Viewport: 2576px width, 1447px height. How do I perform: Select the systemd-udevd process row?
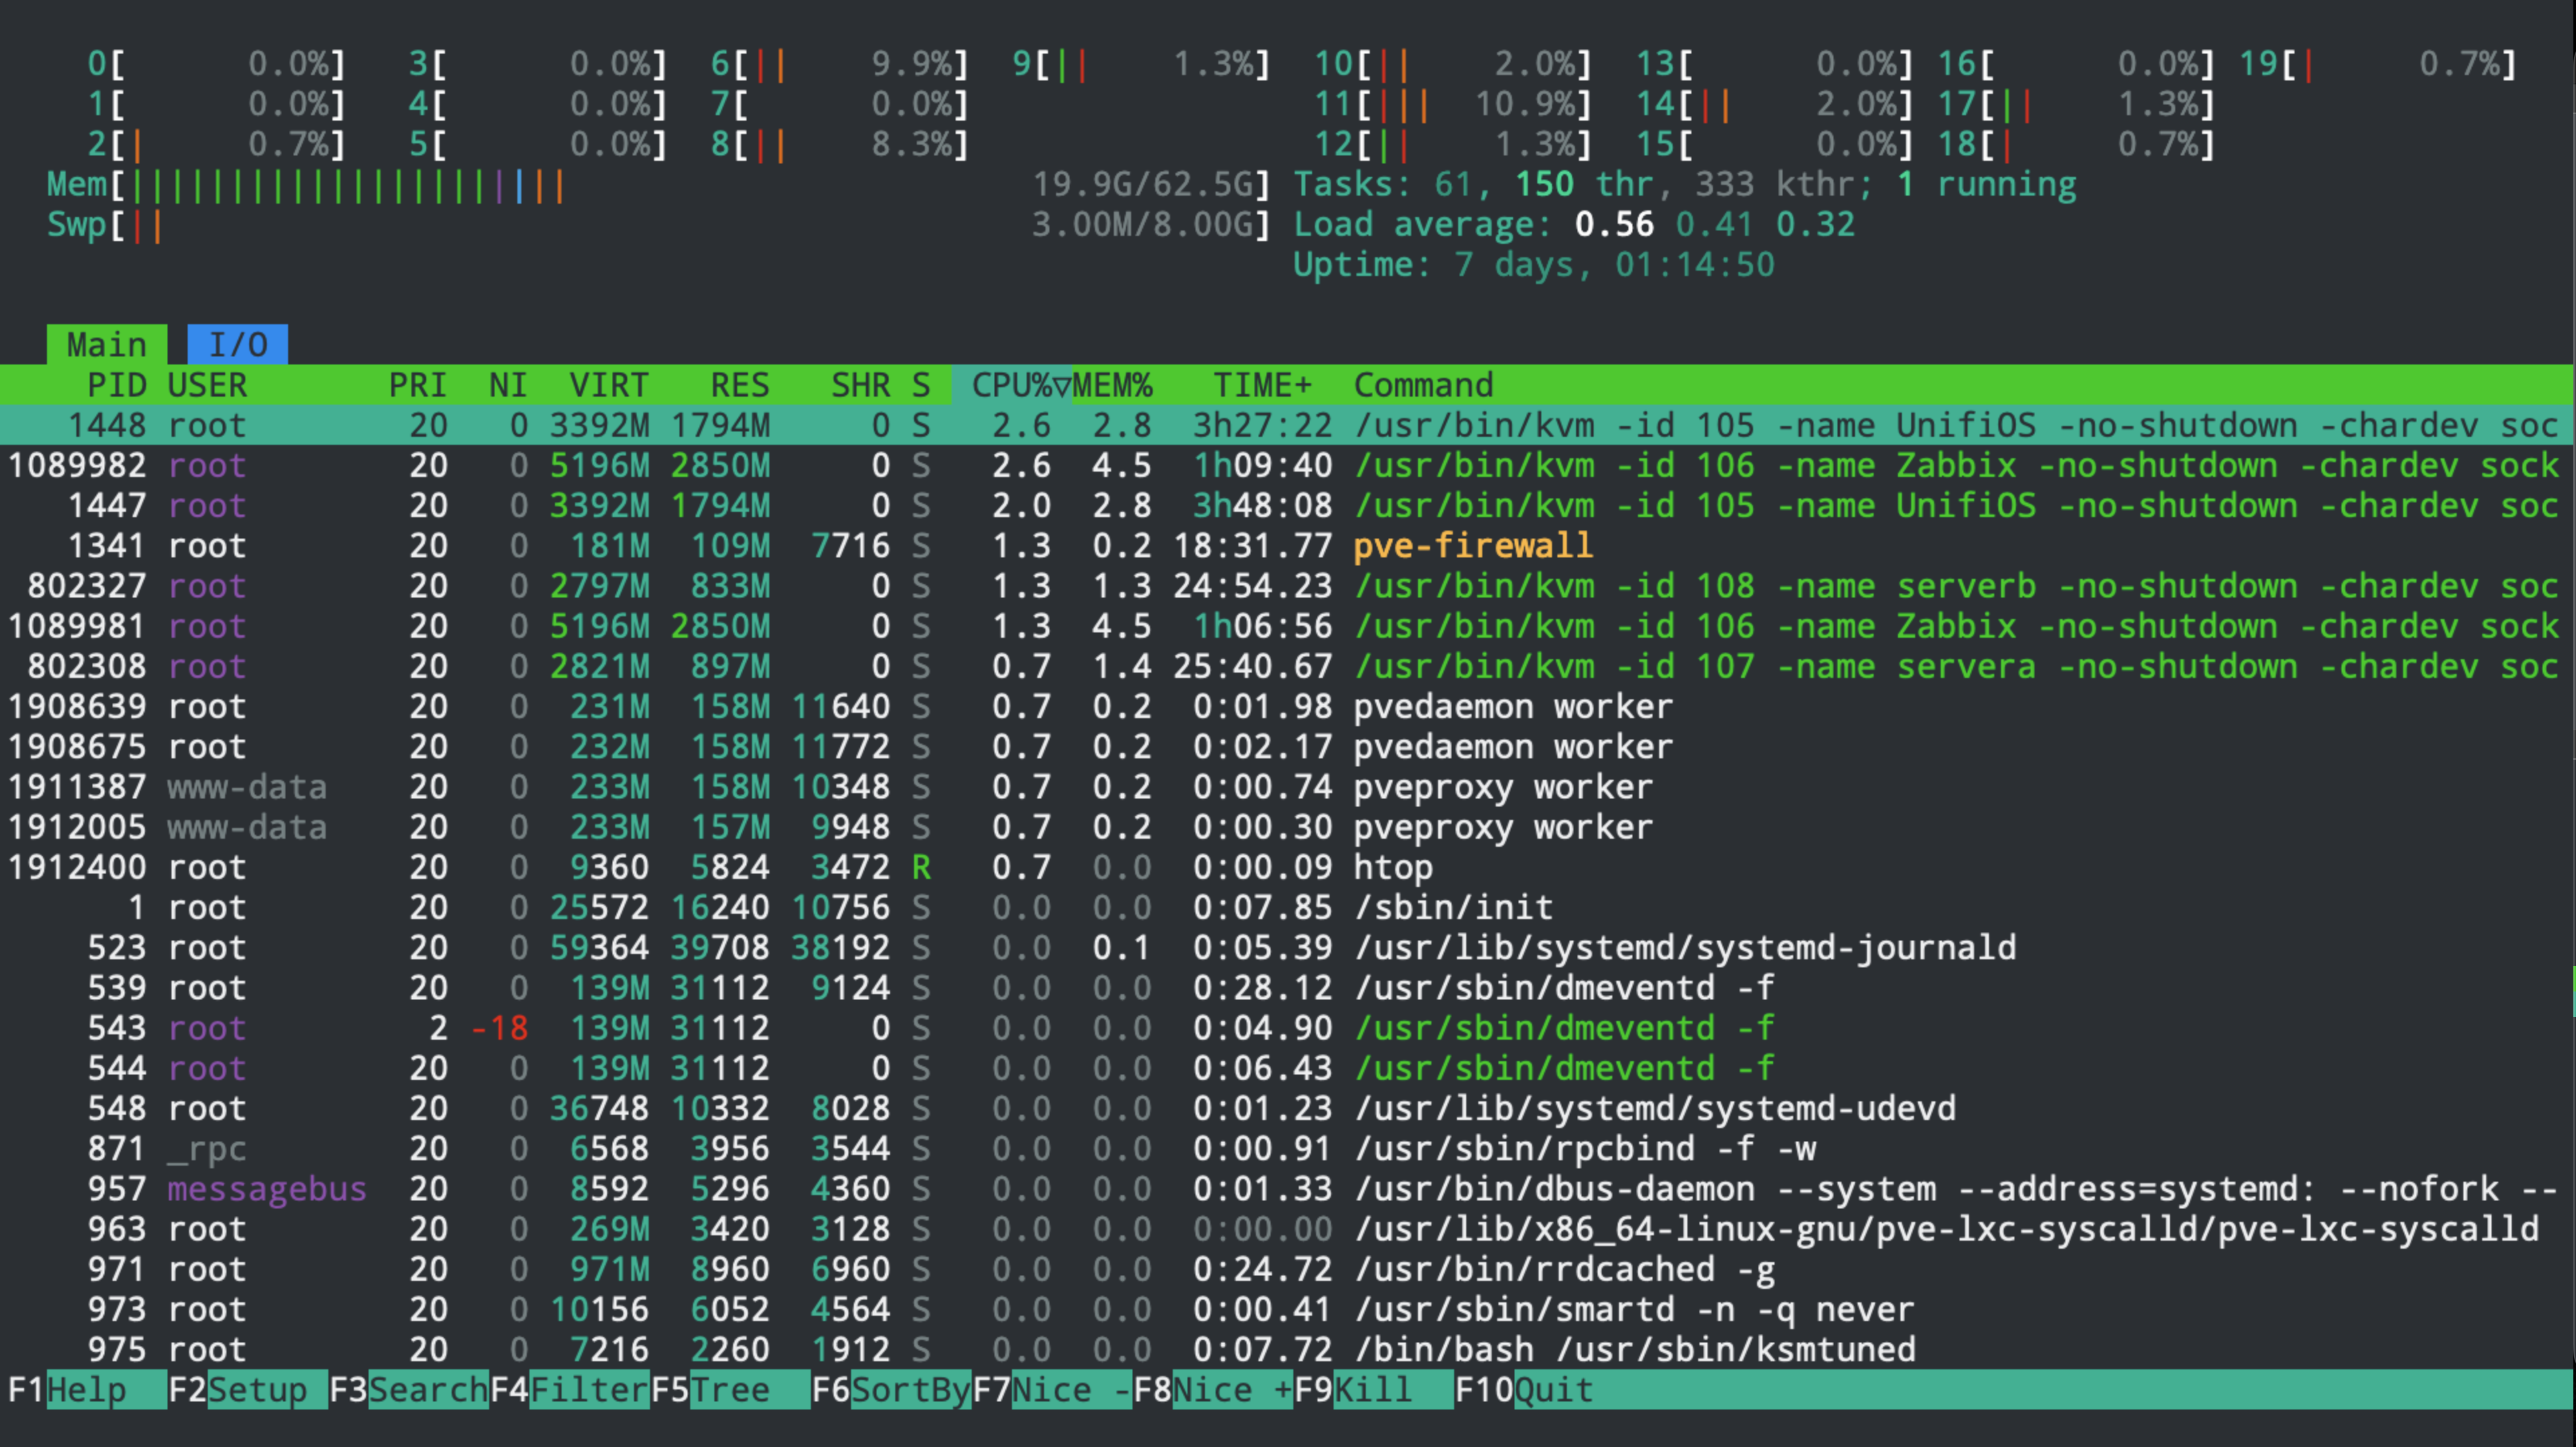tap(1286, 1109)
